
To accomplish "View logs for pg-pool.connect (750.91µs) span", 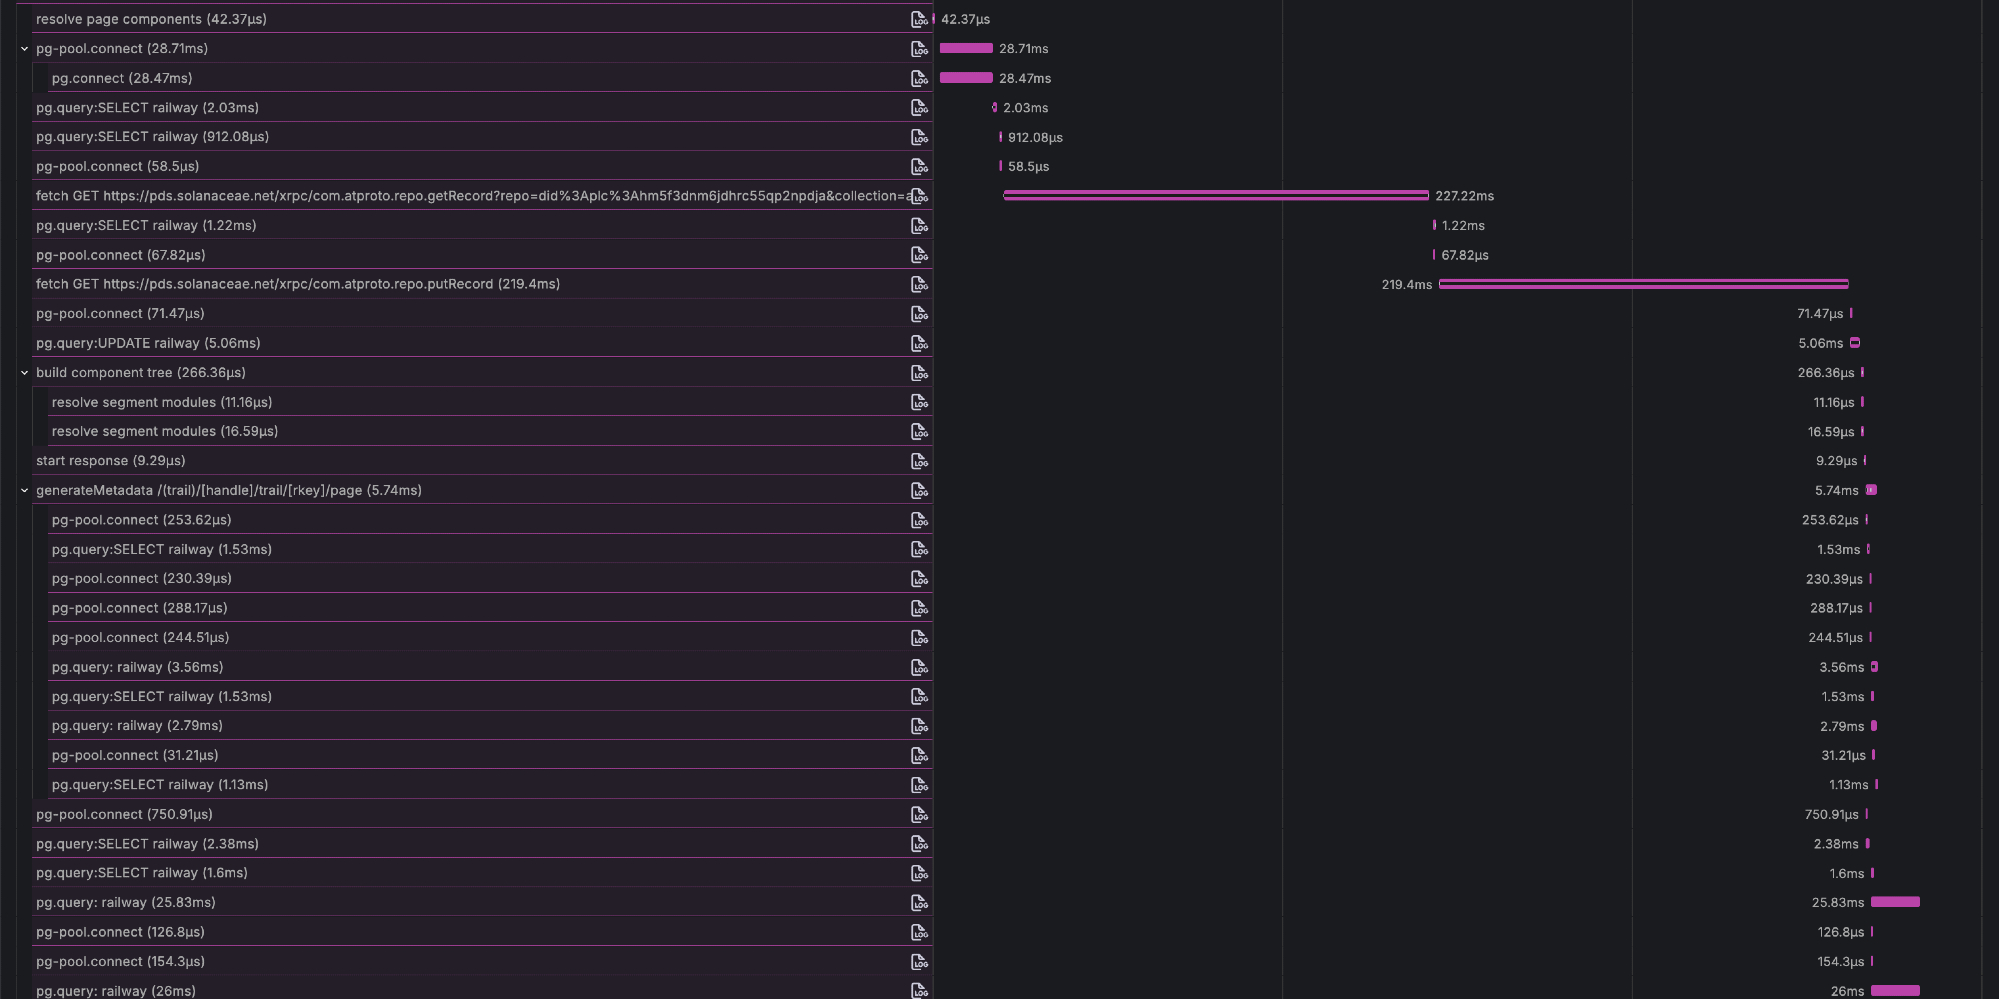I will click(x=919, y=815).
